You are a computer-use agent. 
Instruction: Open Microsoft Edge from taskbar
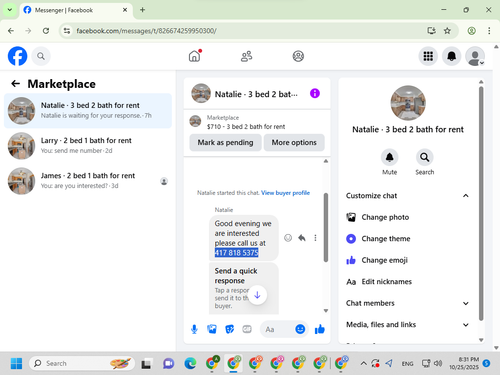(x=190, y=363)
